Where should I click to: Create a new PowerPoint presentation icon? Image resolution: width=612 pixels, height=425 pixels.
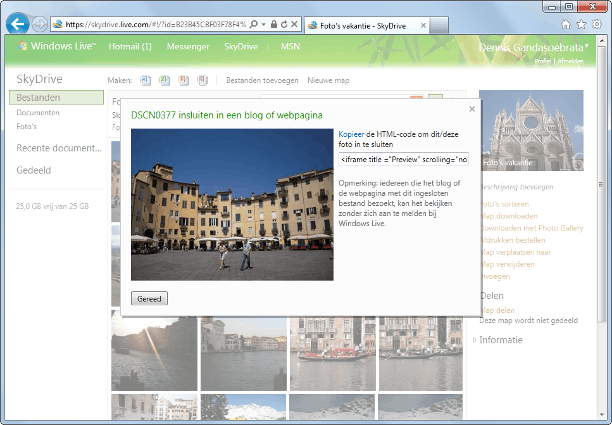pyautogui.click(x=183, y=80)
